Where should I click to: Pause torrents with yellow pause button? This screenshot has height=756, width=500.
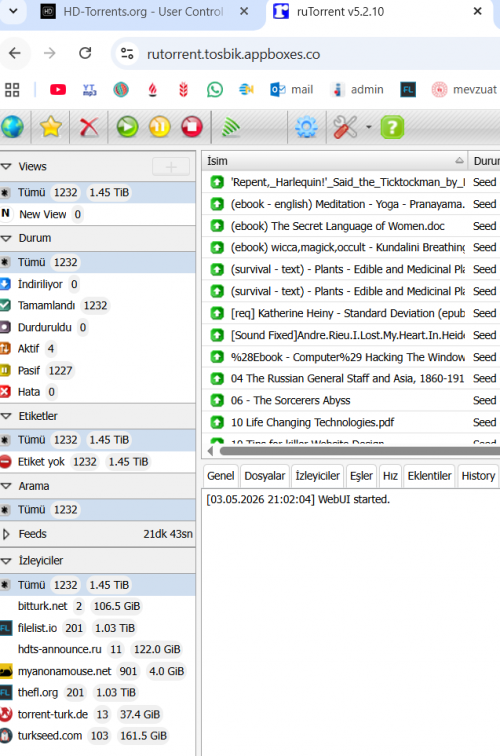pos(160,127)
